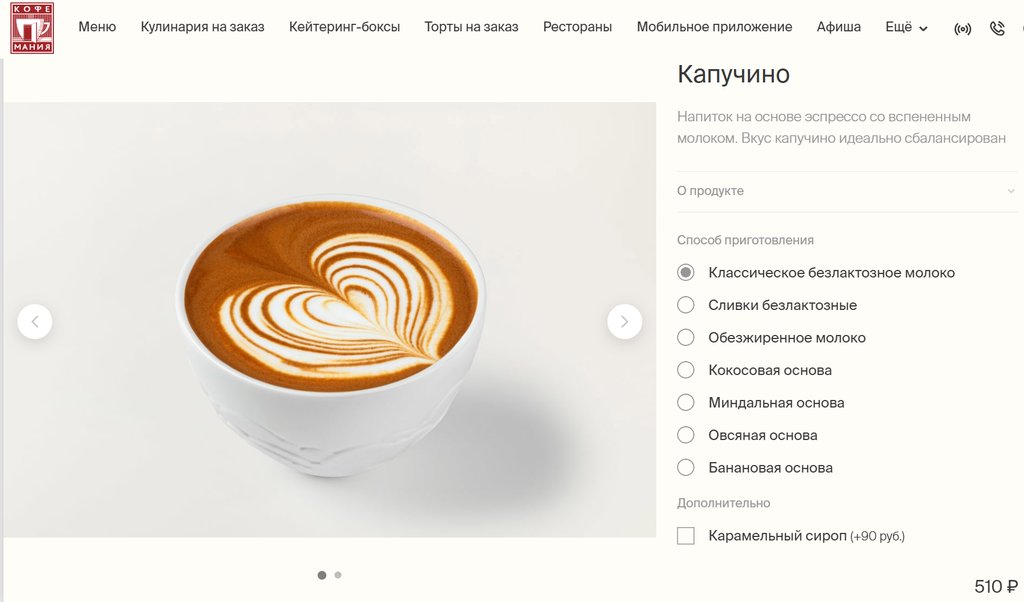Go to Торты на заказ page

click(x=472, y=27)
